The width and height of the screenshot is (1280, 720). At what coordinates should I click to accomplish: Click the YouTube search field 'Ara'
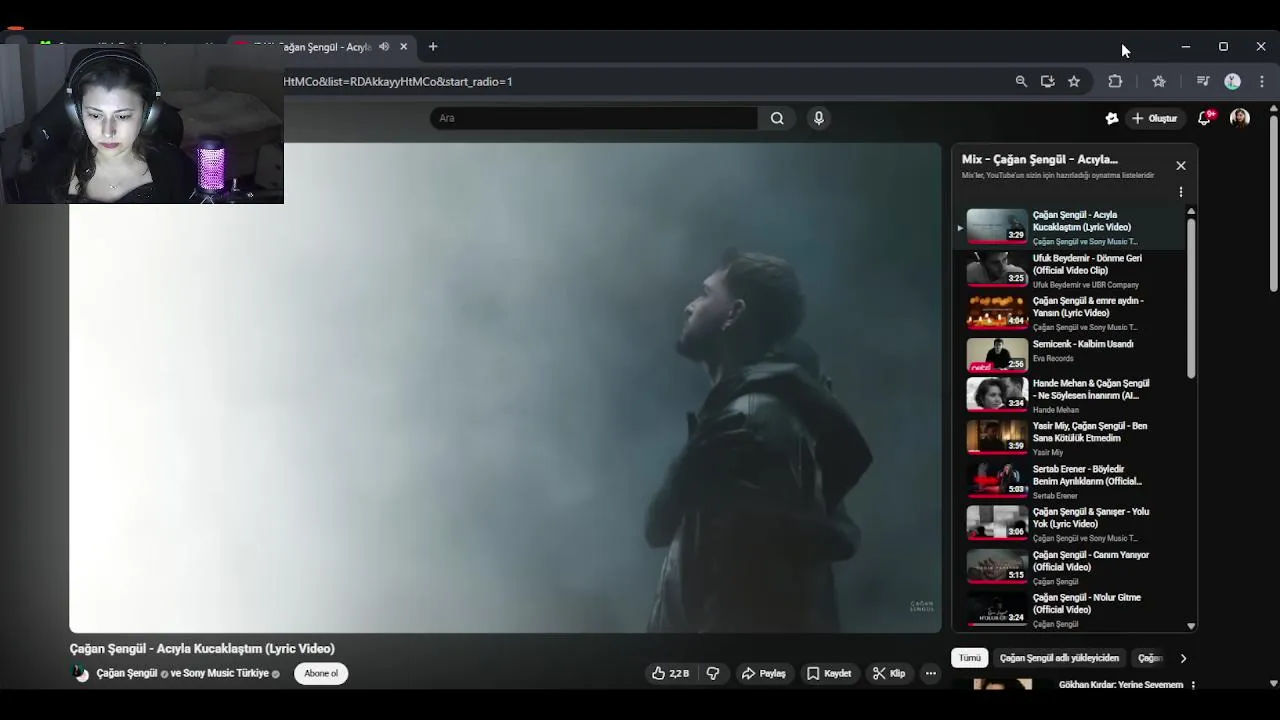coord(594,118)
